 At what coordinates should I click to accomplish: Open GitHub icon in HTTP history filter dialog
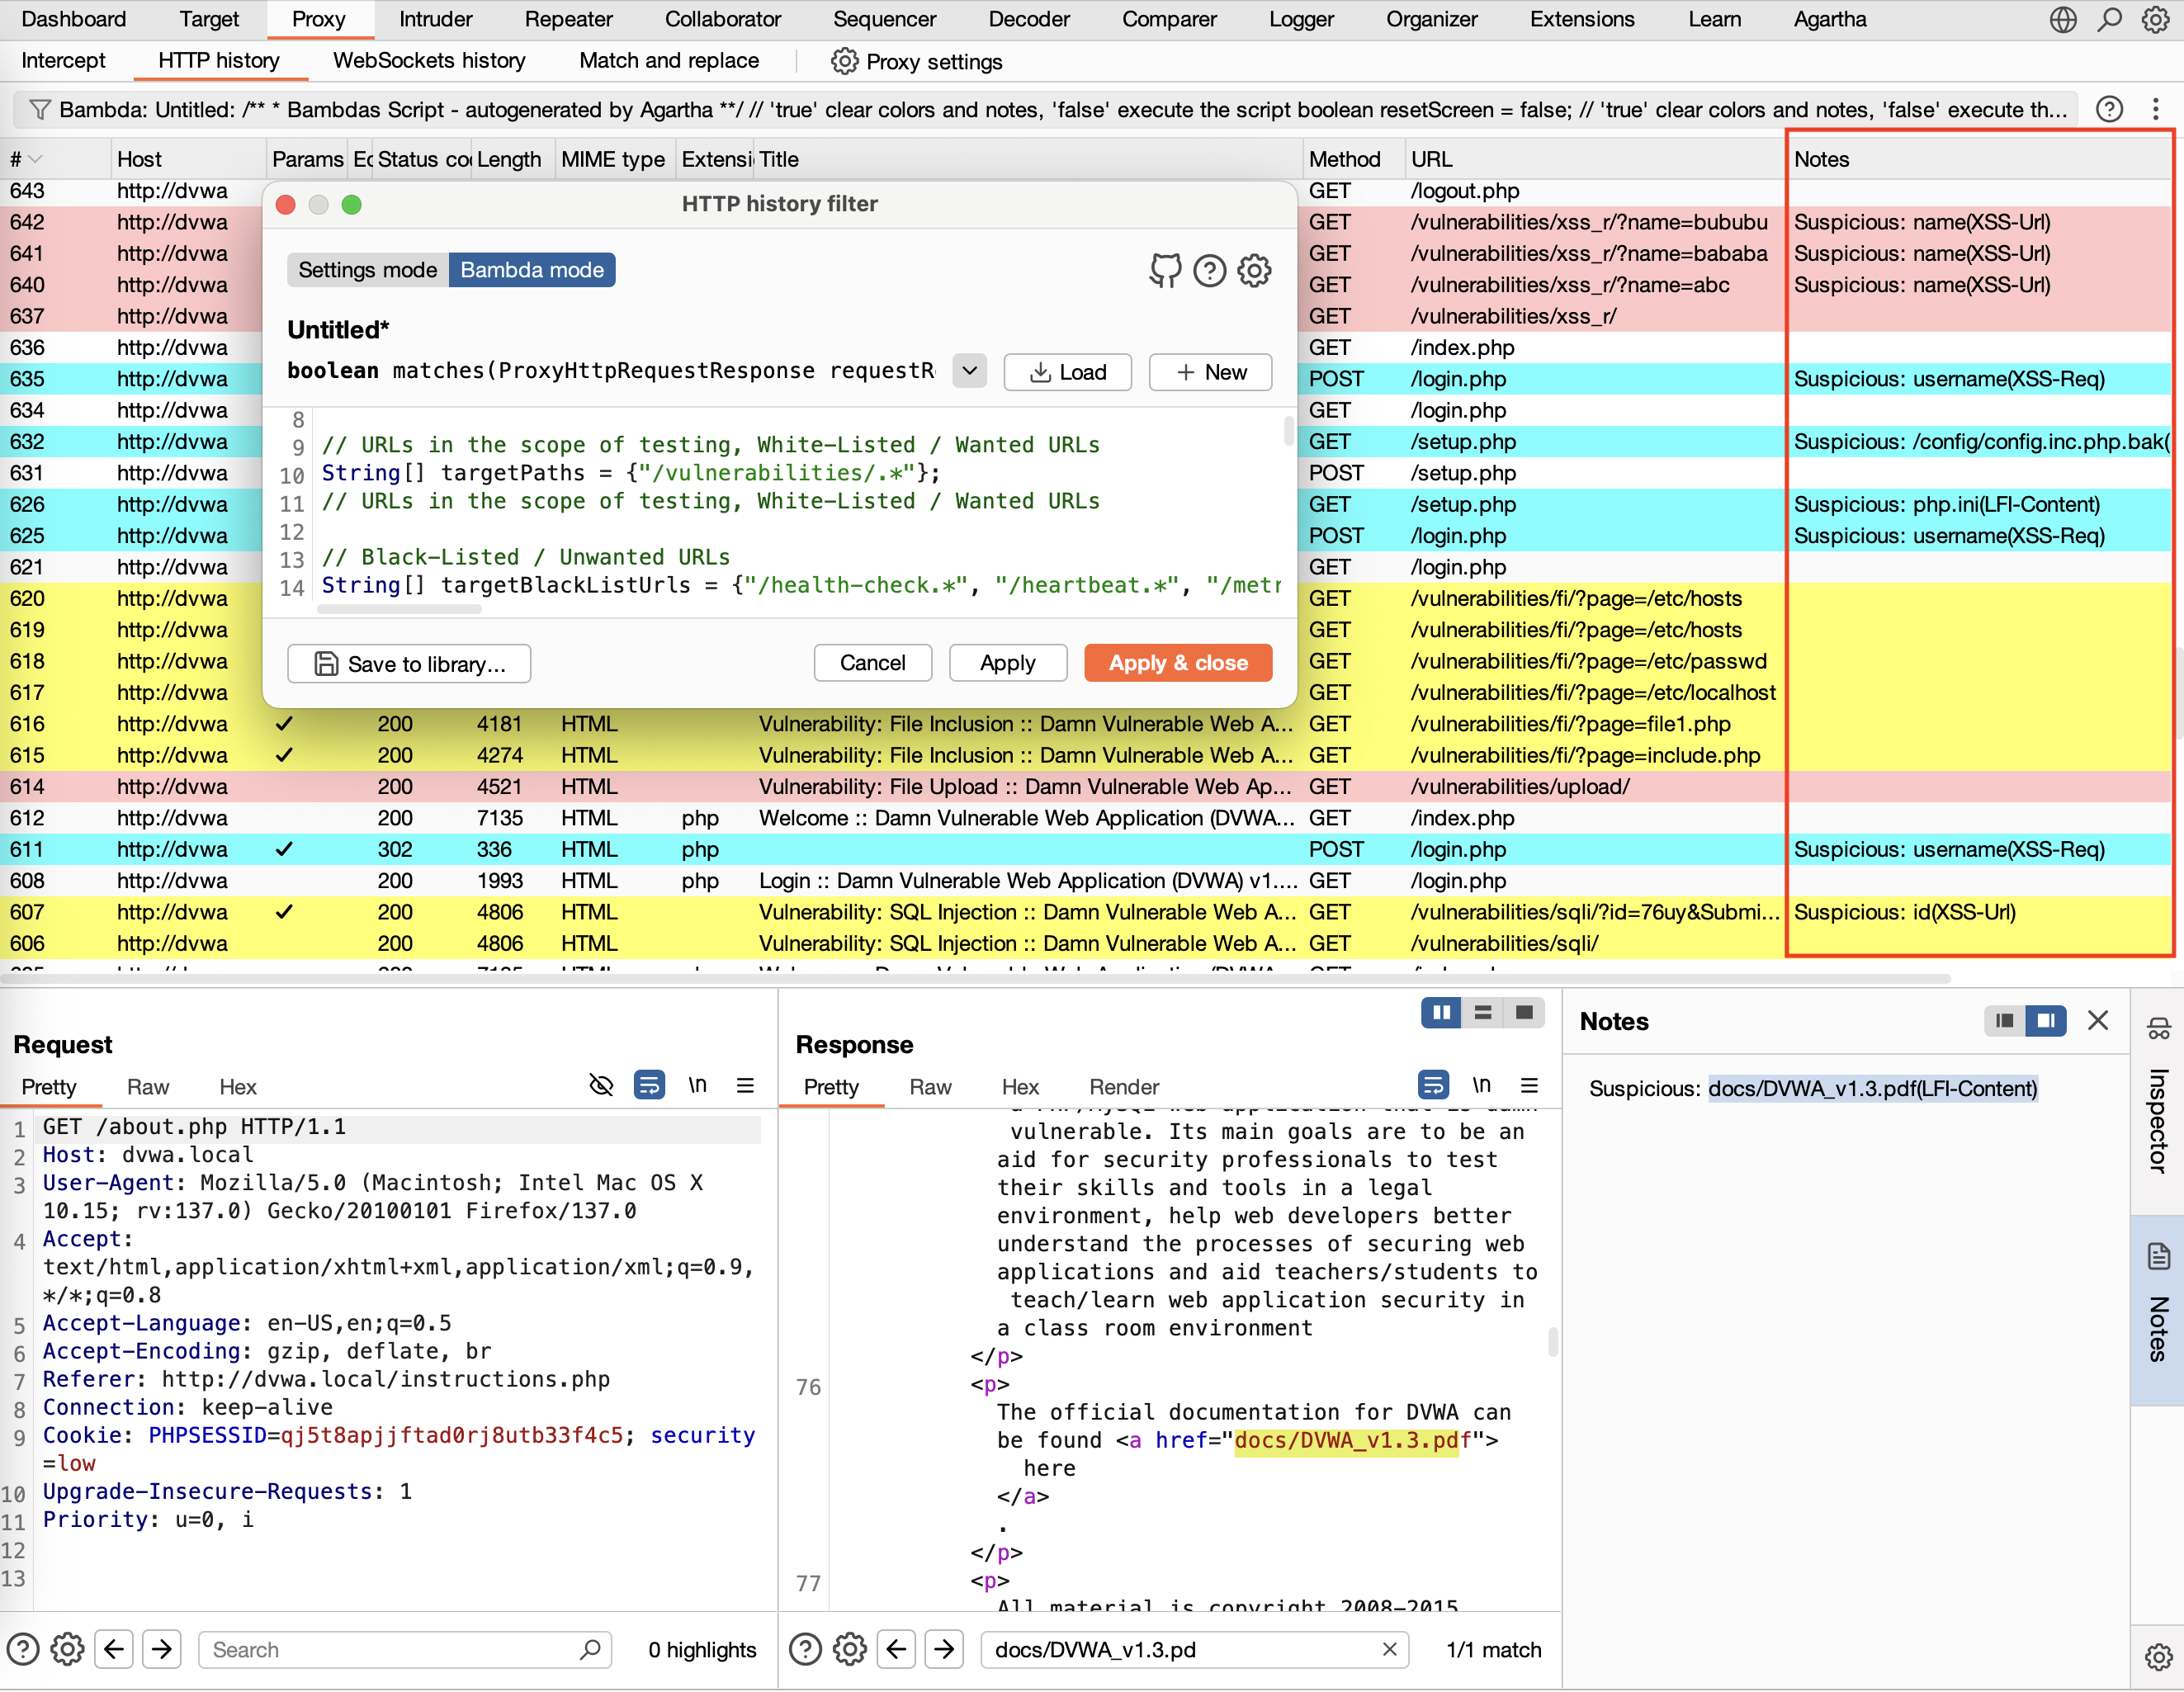click(1165, 270)
